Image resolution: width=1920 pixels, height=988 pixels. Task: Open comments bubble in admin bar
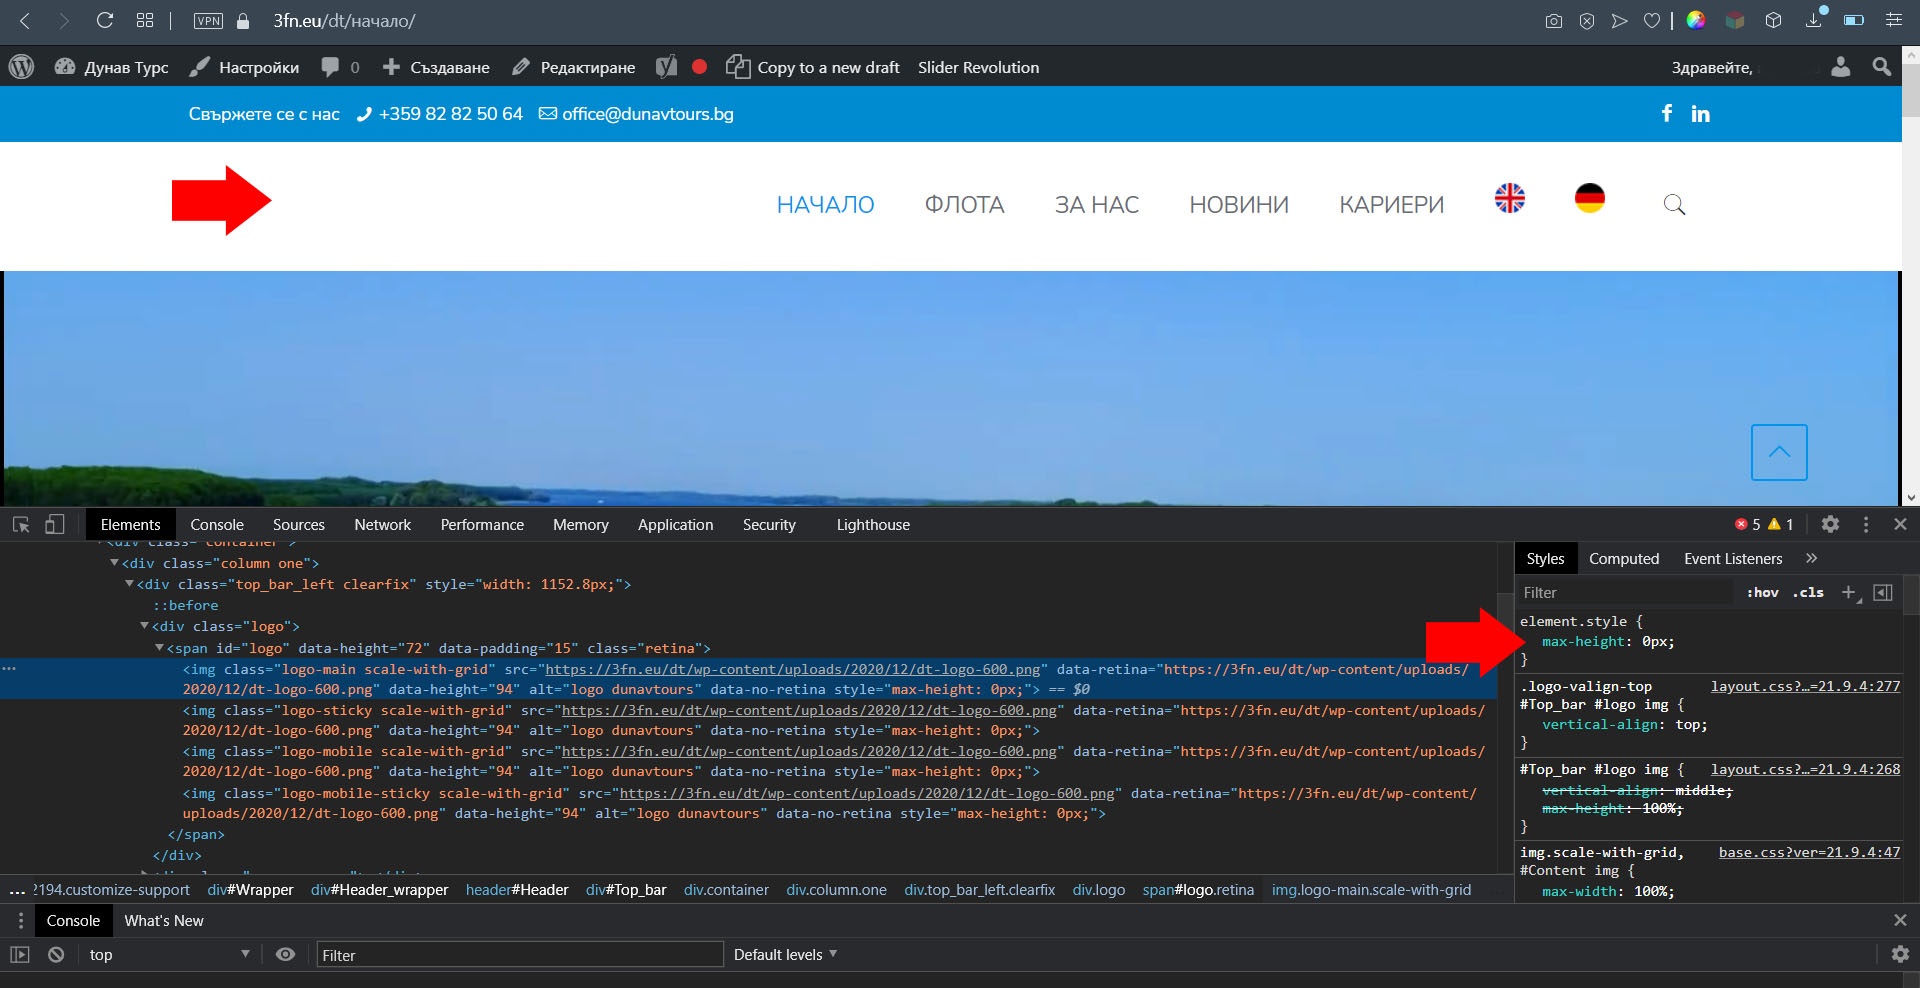340,67
